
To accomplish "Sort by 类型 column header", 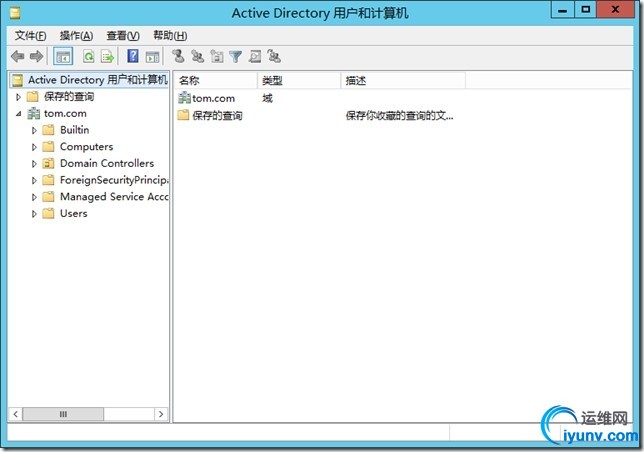I will (x=299, y=80).
